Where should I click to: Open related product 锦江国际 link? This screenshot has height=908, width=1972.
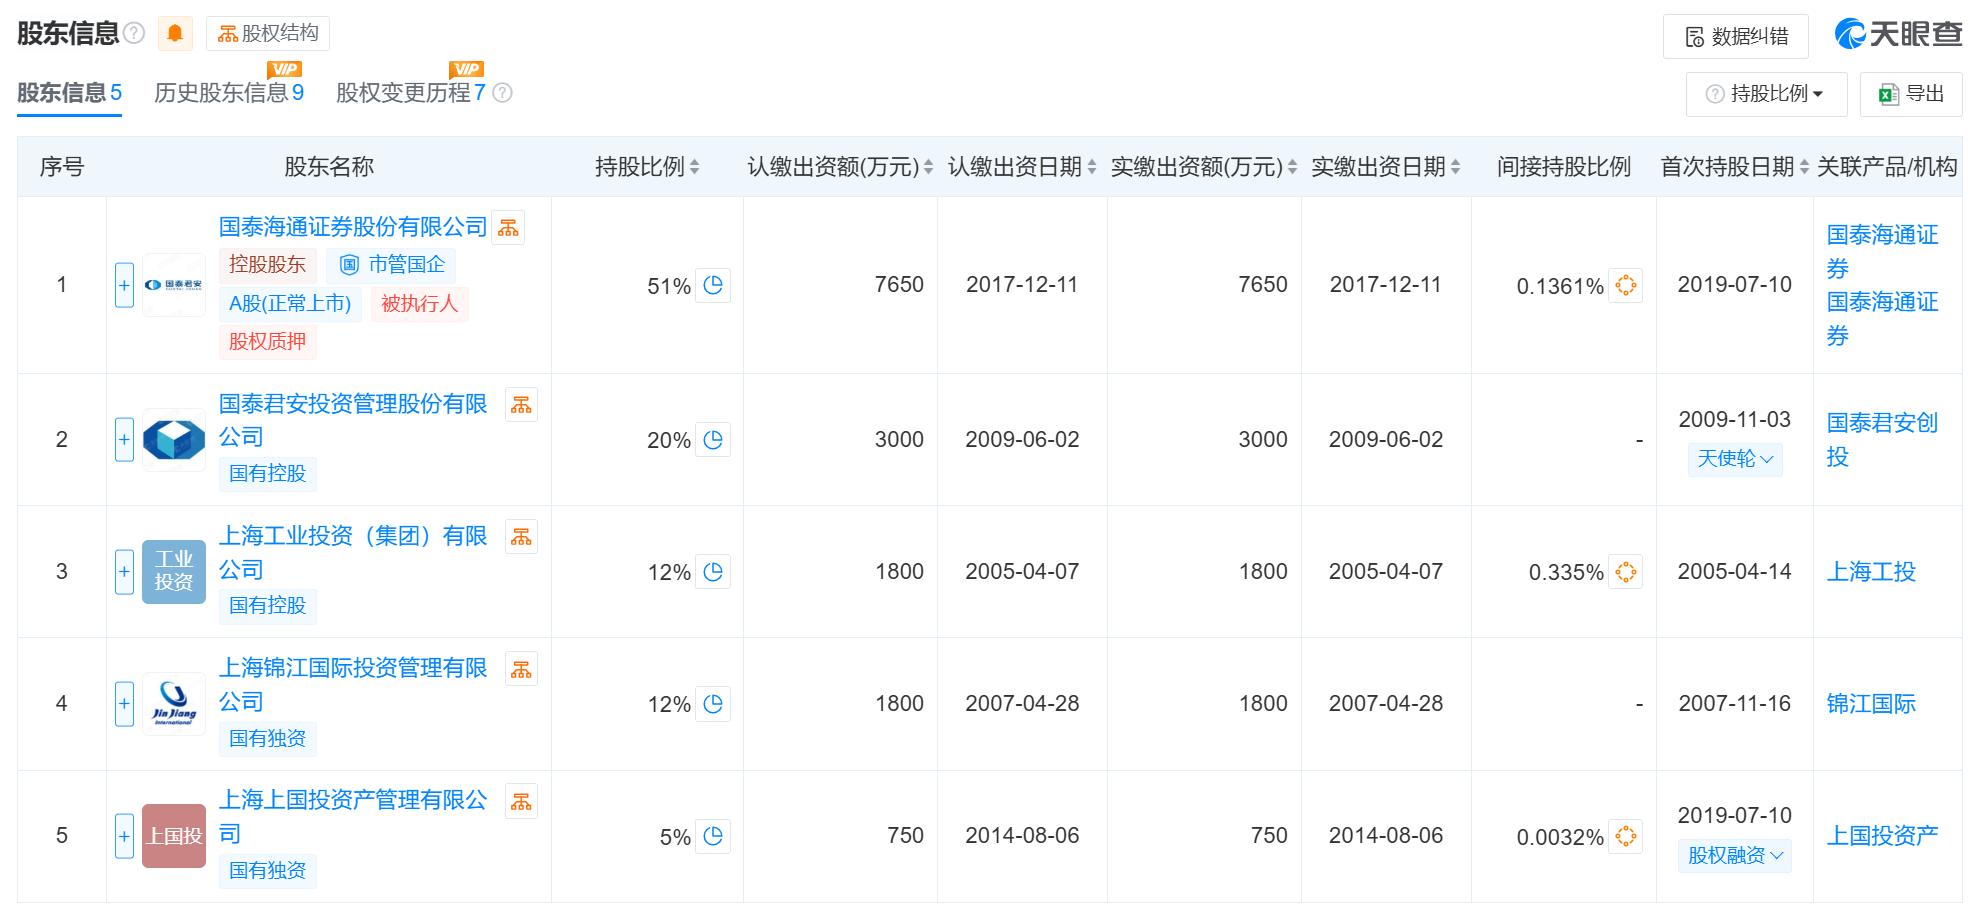click(x=1871, y=703)
